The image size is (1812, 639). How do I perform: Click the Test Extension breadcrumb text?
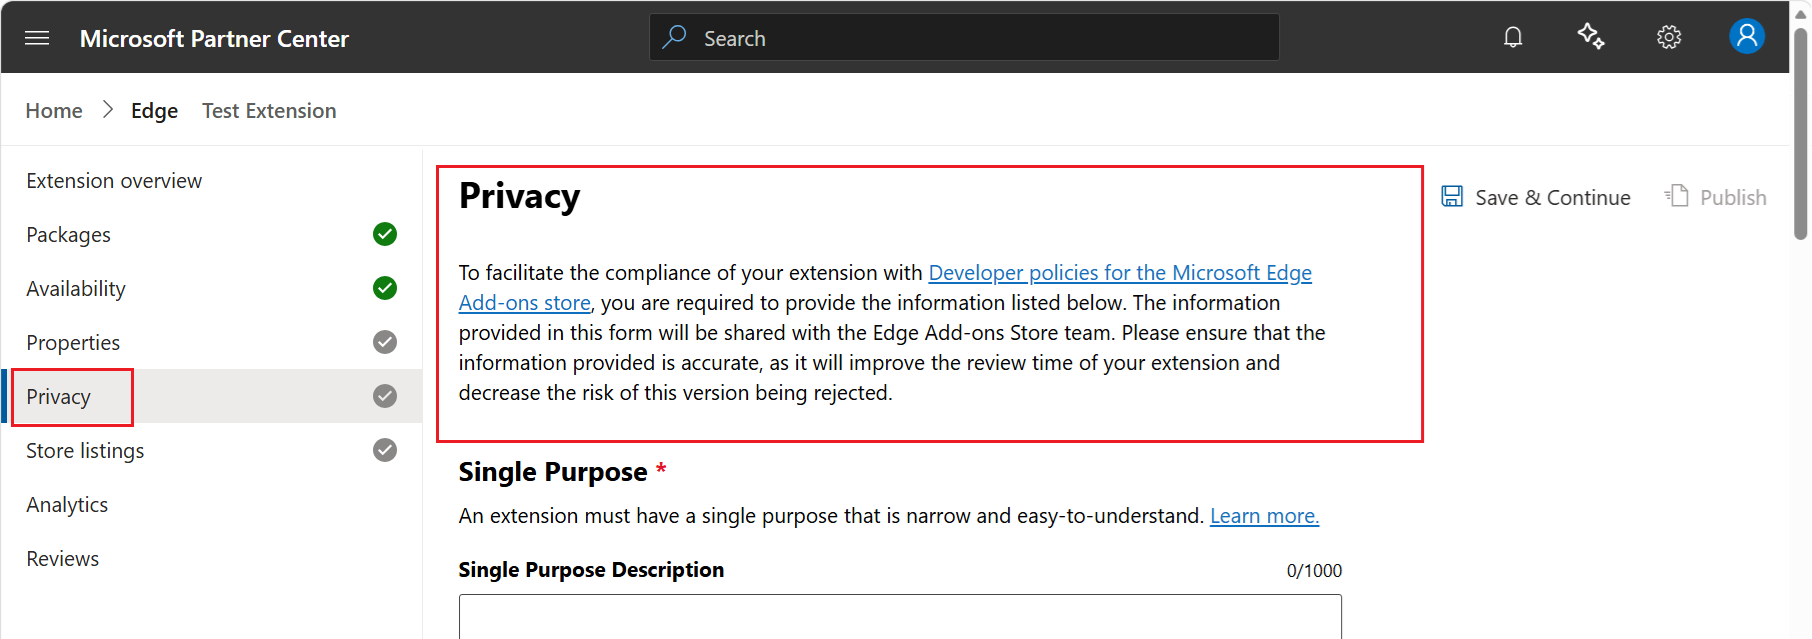tap(269, 111)
